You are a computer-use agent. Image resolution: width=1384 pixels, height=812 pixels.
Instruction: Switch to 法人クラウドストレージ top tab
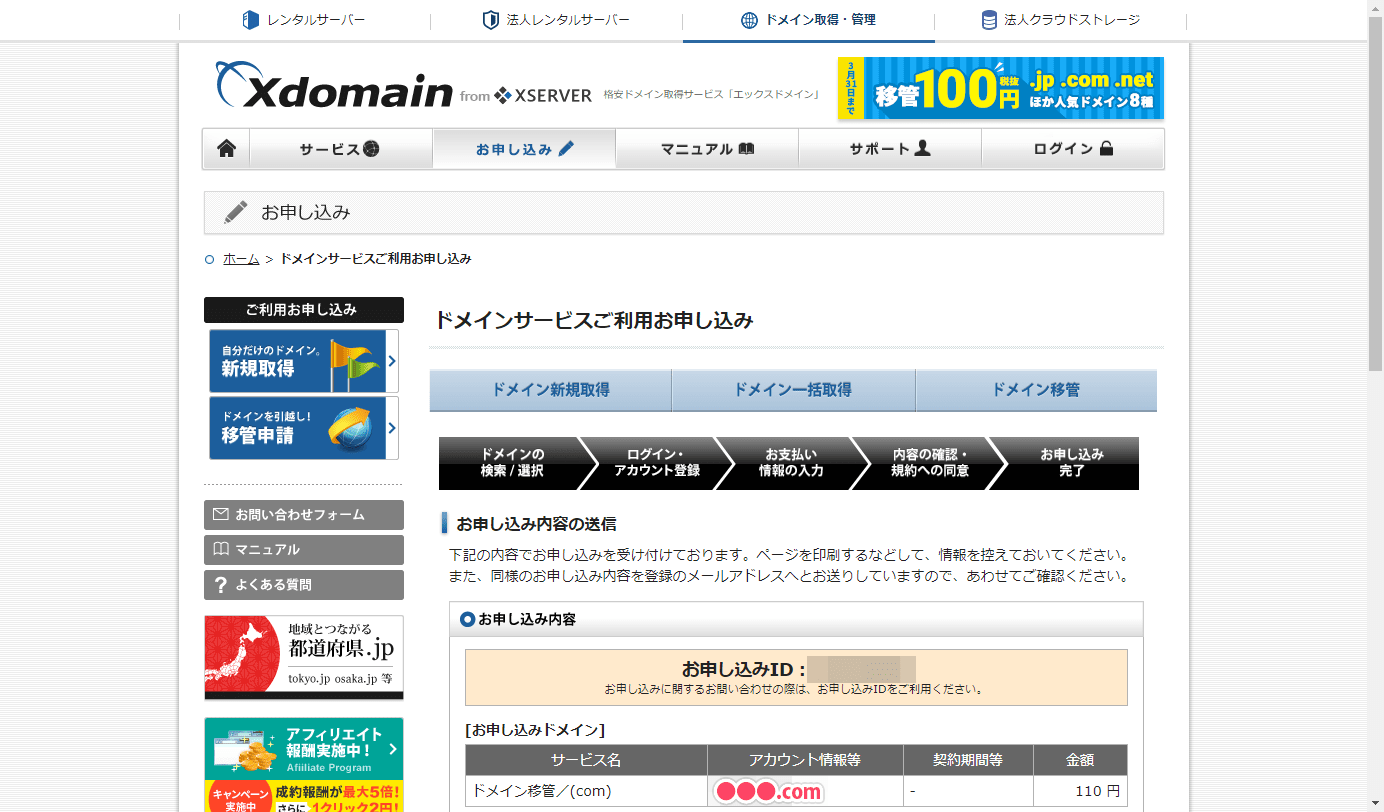pyautogui.click(x=1060, y=20)
